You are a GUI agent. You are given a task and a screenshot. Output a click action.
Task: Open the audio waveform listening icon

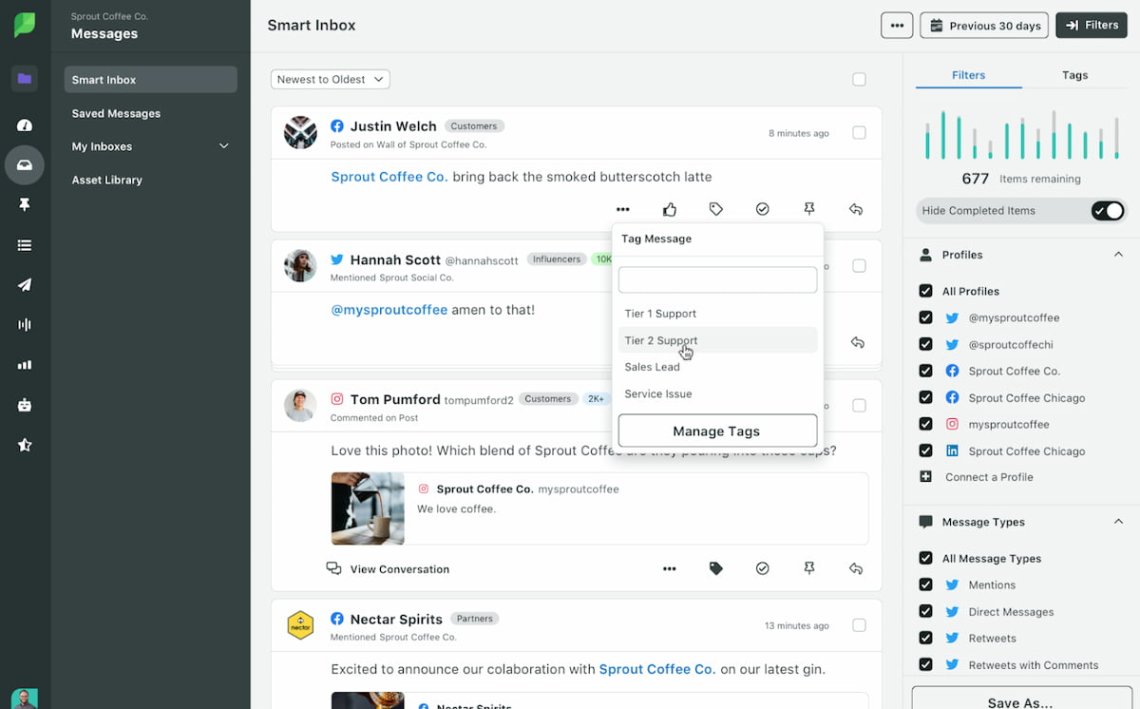[24, 325]
